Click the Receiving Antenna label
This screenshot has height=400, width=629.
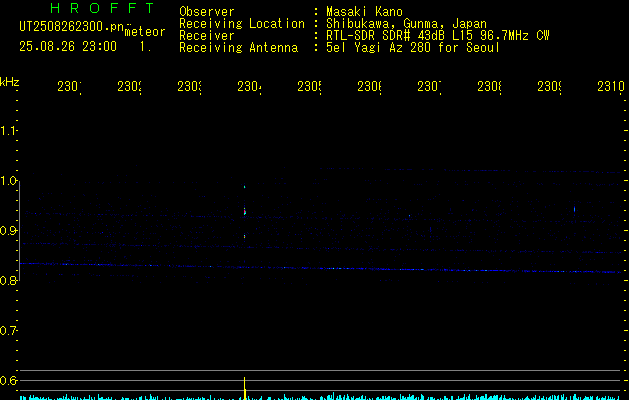coord(239,48)
